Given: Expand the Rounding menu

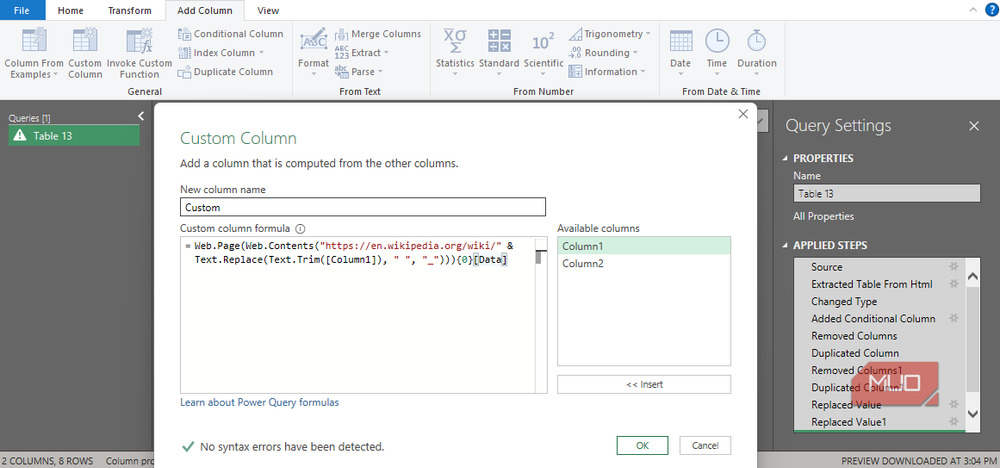Looking at the screenshot, I should click(x=603, y=53).
